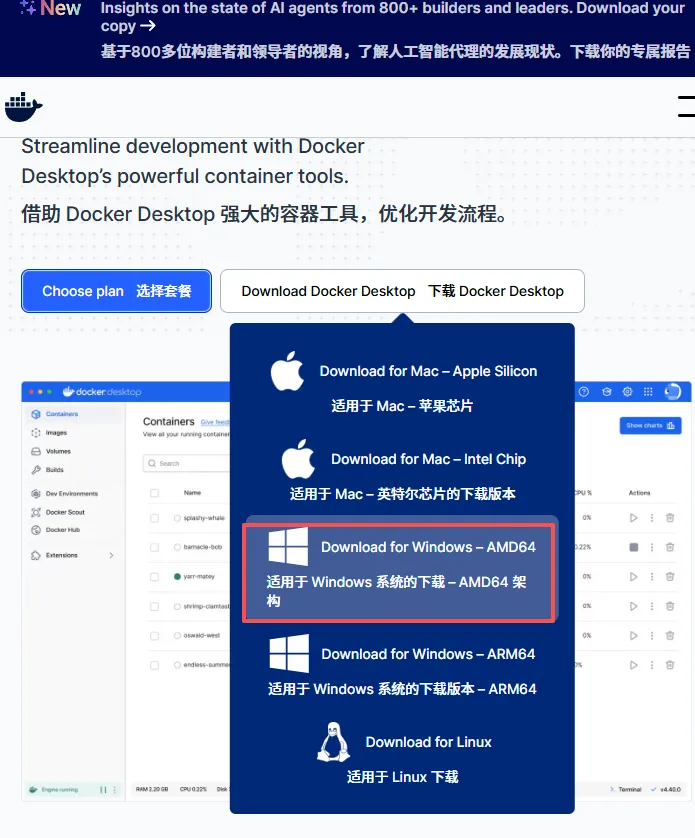Click the container Search field
Screen dimensions: 695x838
186,463
